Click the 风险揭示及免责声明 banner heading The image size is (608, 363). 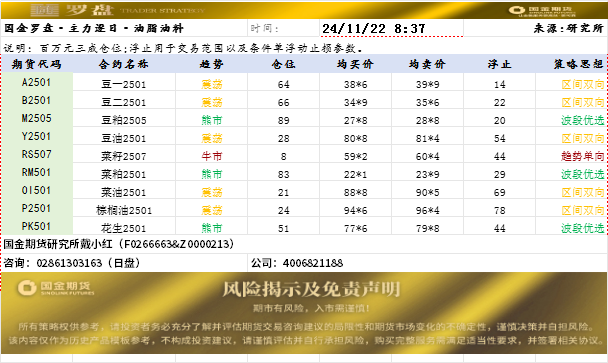point(311,289)
